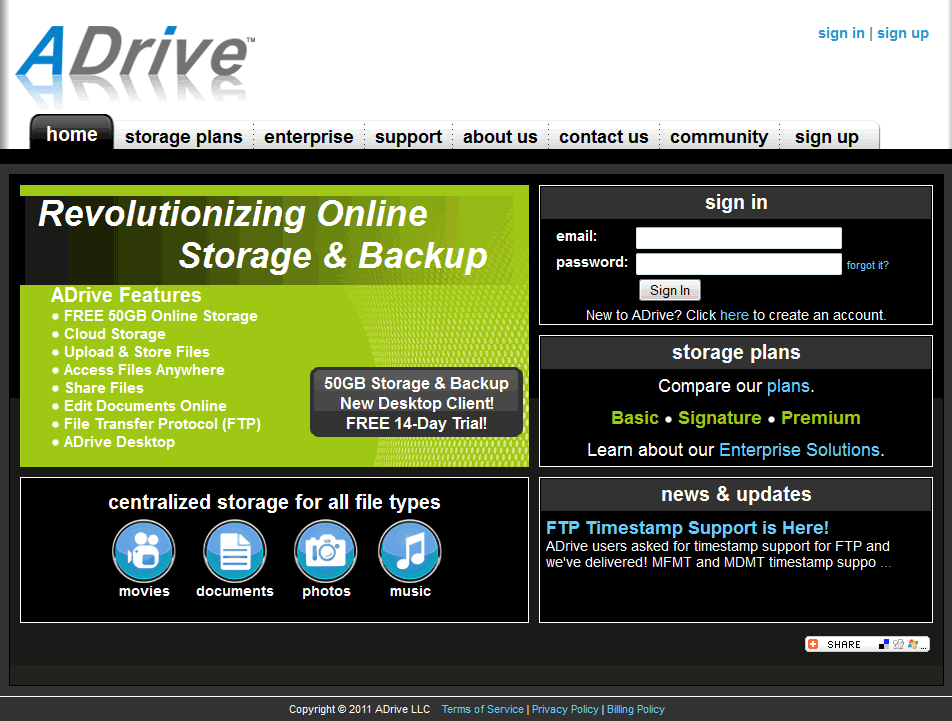This screenshot has width=952, height=721.
Task: Click the Digg icon in Share bar
Action: click(x=899, y=644)
